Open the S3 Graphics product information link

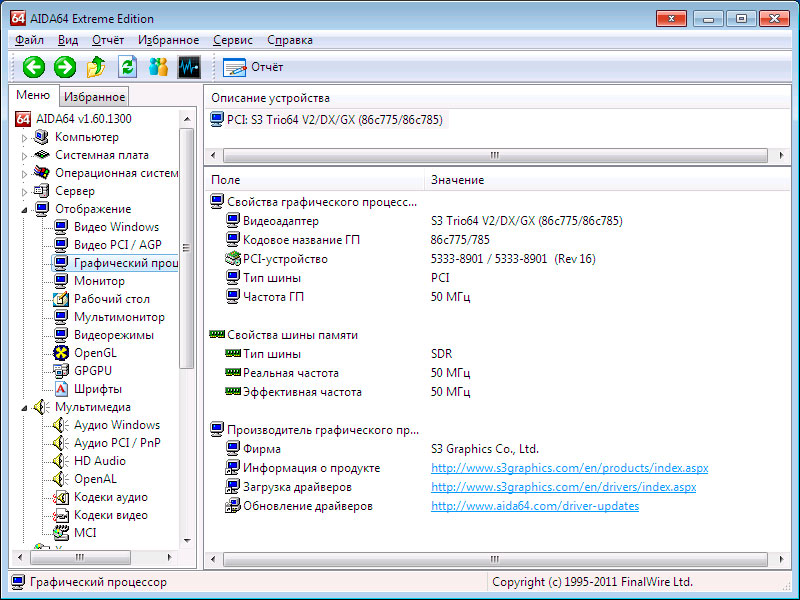569,468
